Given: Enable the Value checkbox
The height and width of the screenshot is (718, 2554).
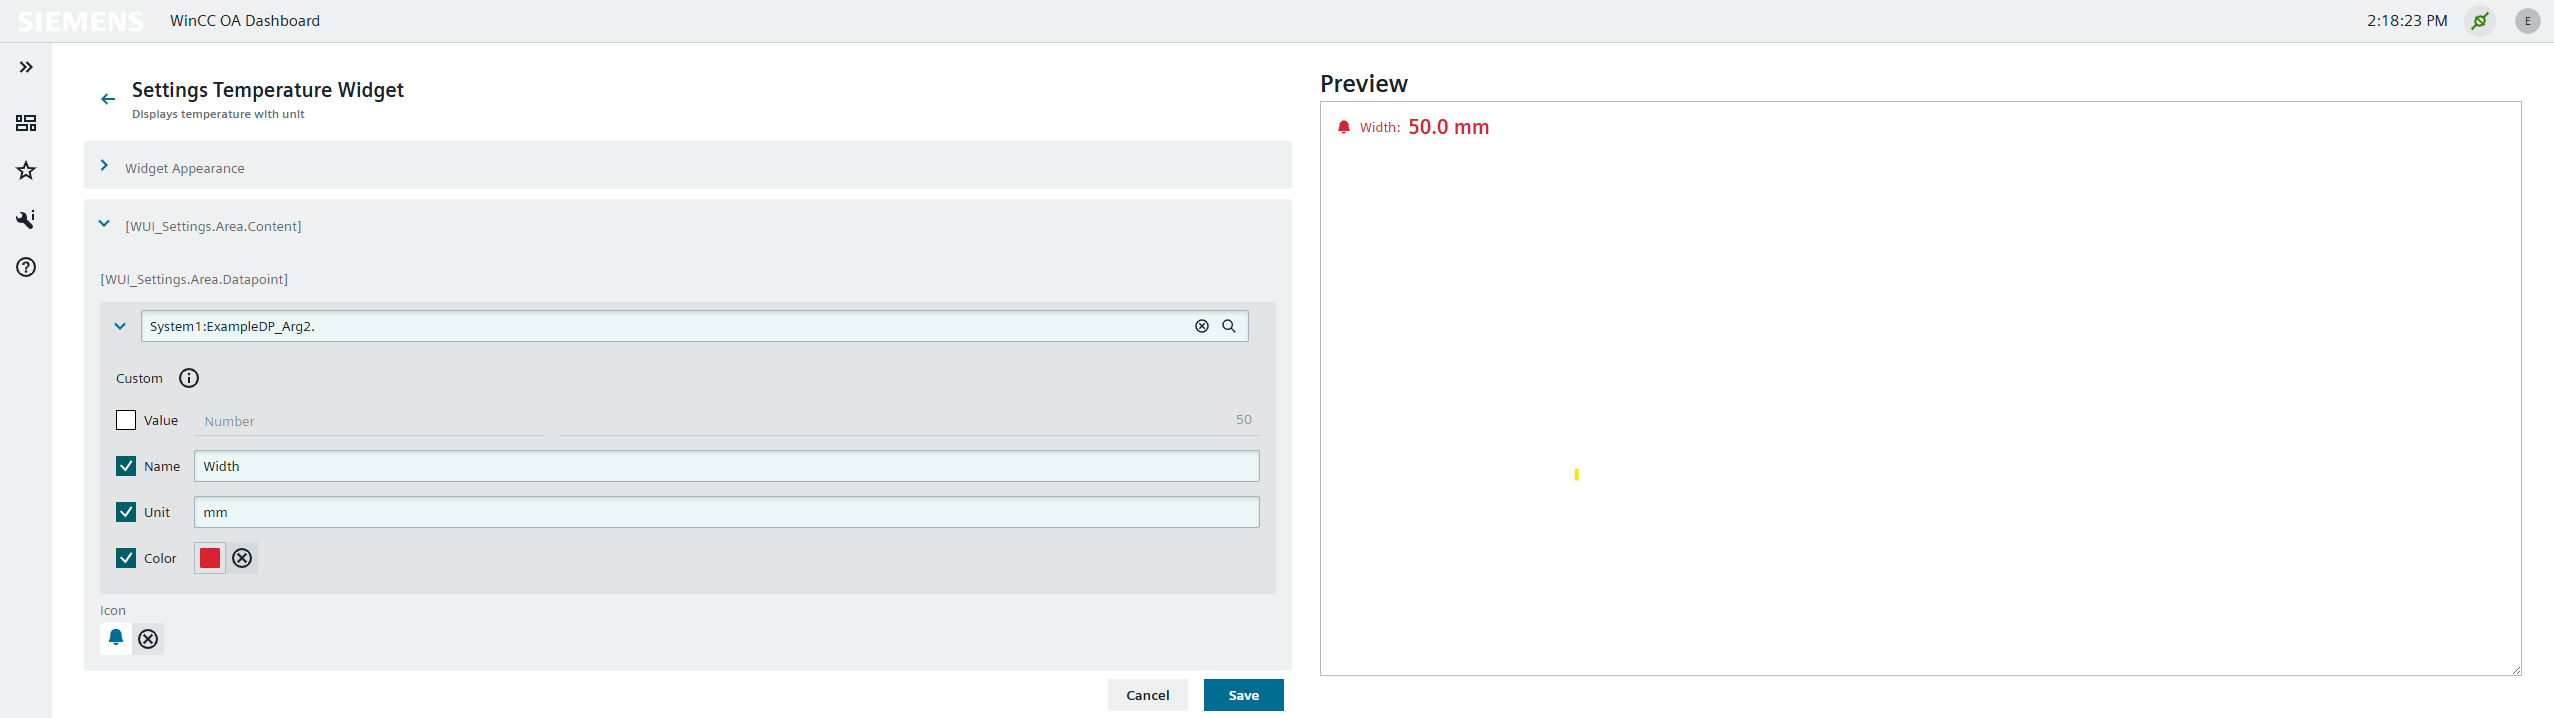Looking at the screenshot, I should [126, 420].
